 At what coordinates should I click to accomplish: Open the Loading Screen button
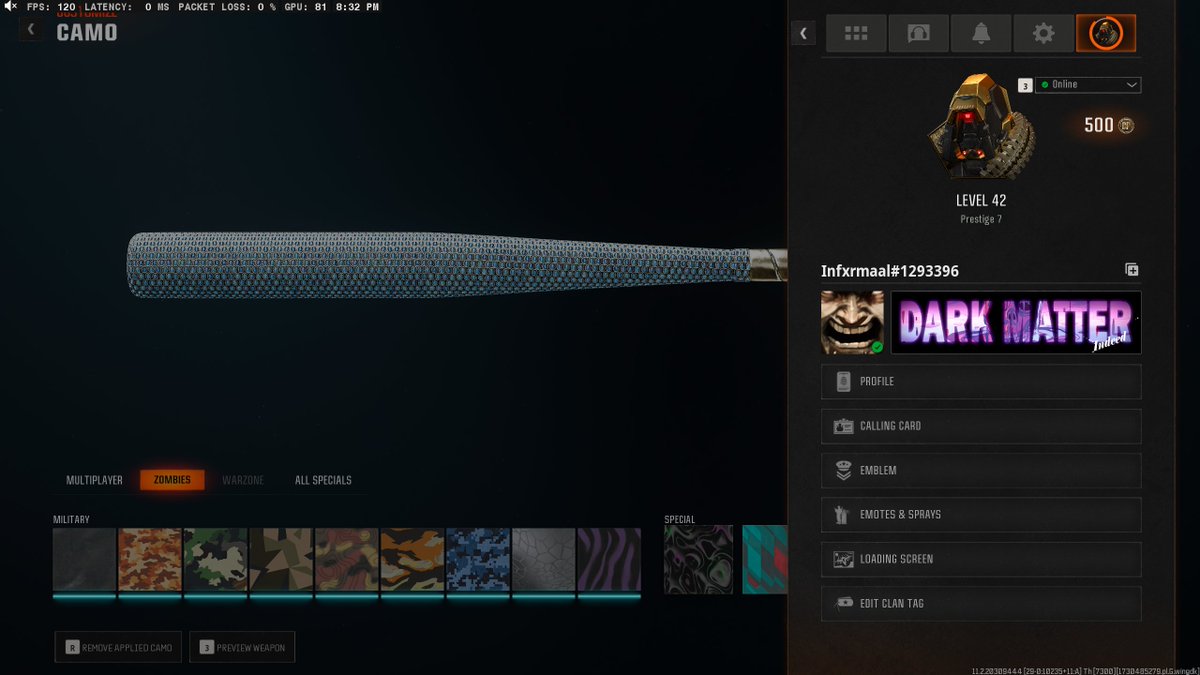coord(981,559)
